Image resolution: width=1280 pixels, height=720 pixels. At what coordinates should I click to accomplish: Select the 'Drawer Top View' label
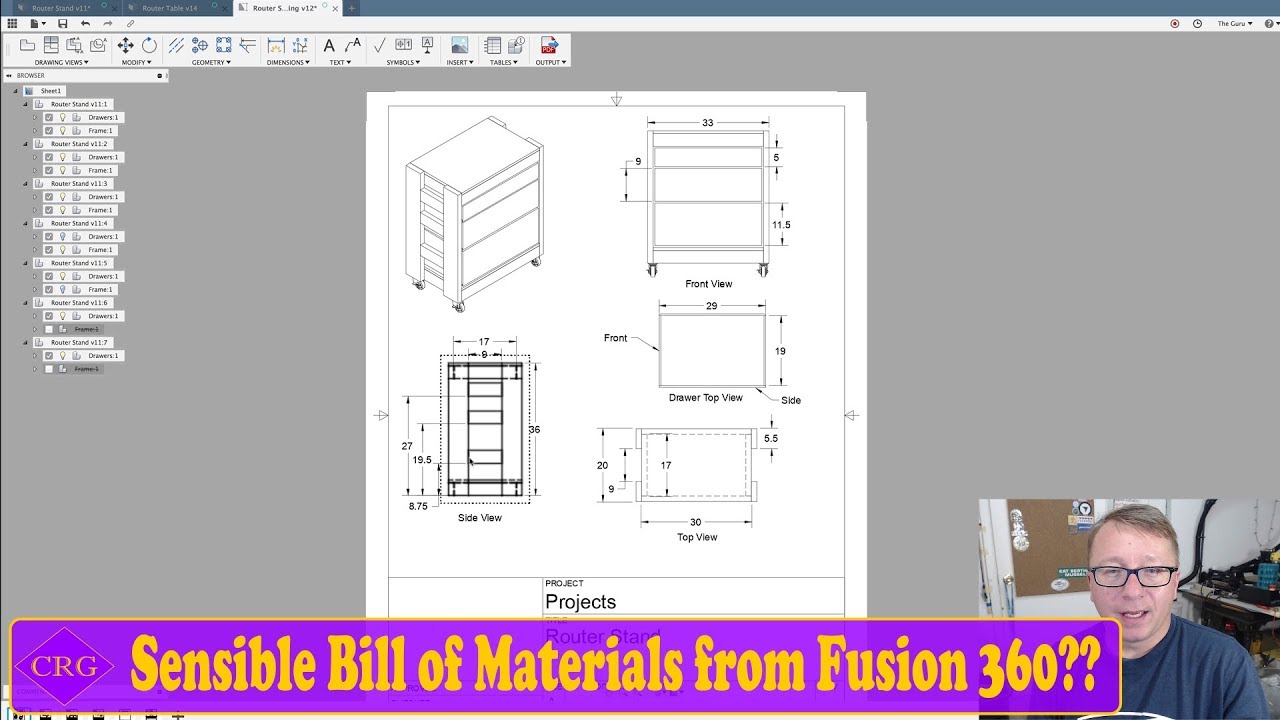(x=706, y=398)
